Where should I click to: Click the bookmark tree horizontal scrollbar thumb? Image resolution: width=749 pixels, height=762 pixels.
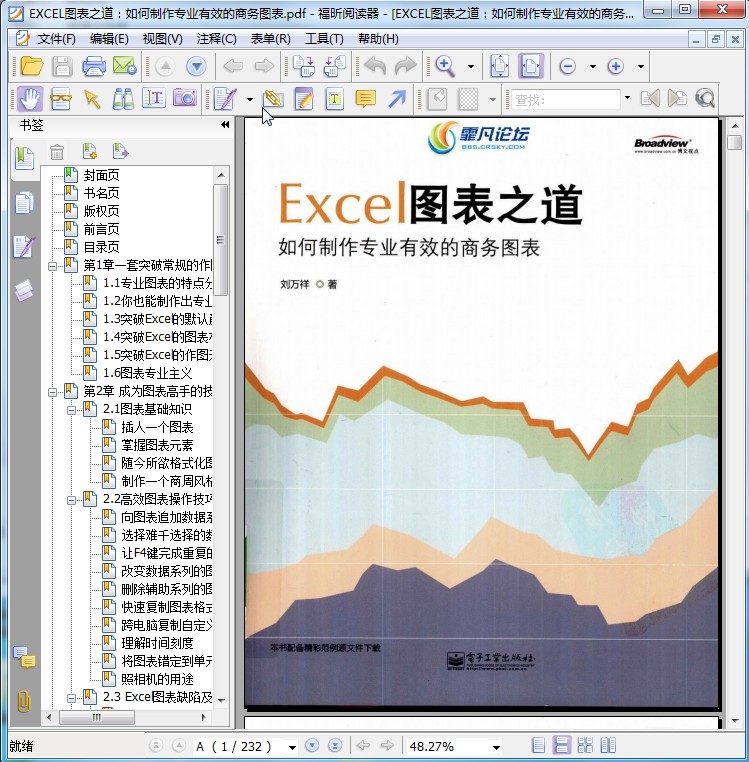pyautogui.click(x=97, y=717)
